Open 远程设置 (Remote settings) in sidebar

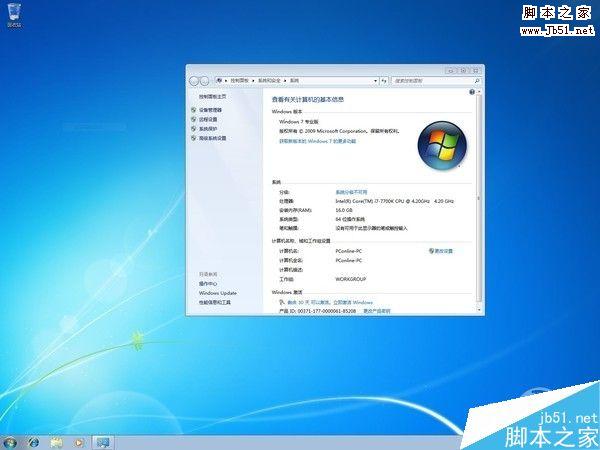coord(208,119)
